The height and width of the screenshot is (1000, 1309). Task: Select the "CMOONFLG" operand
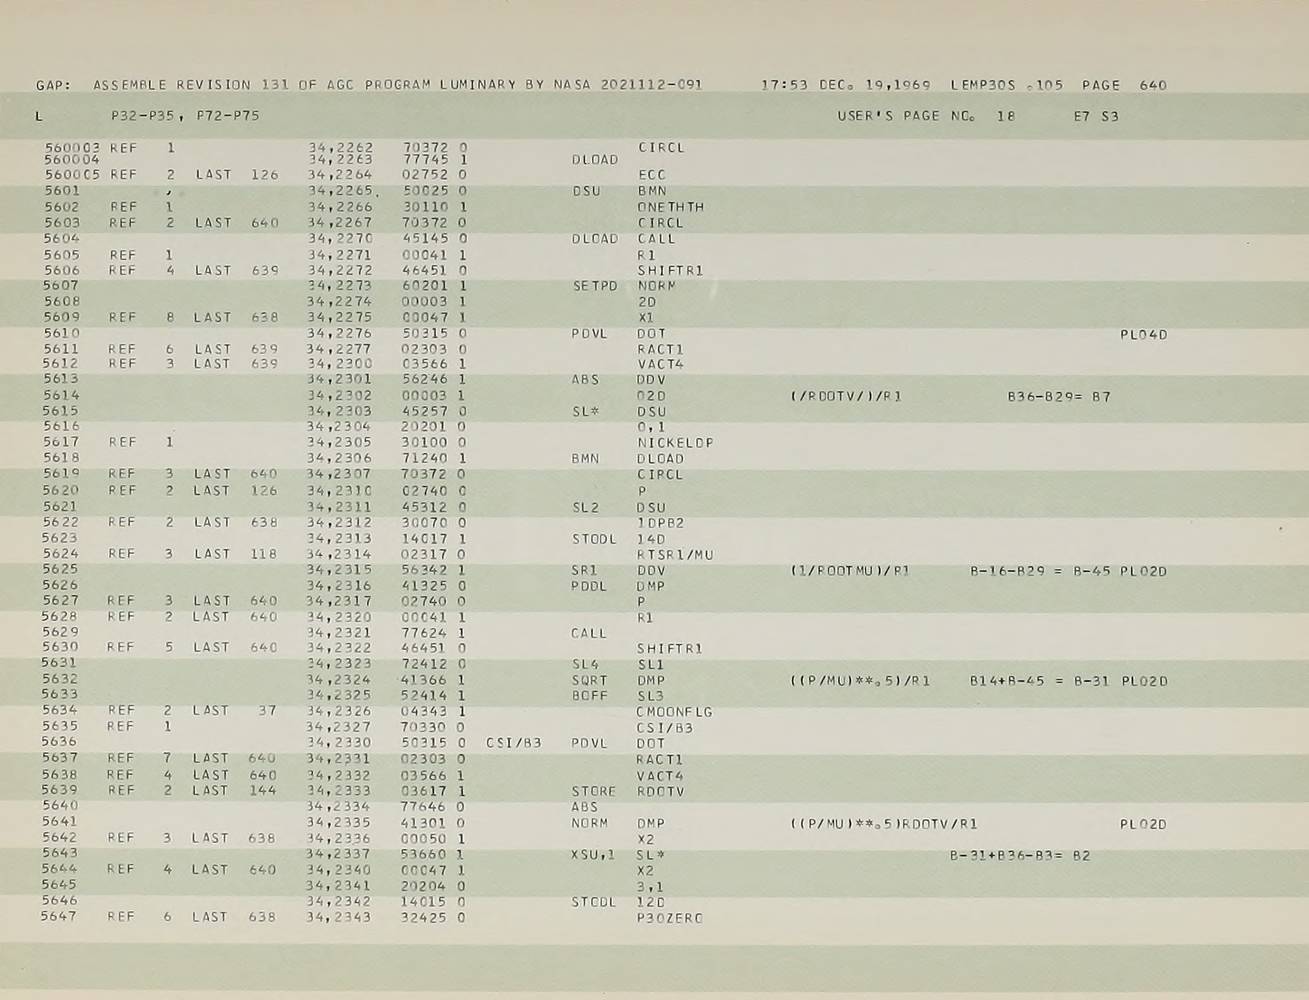[x=674, y=712]
